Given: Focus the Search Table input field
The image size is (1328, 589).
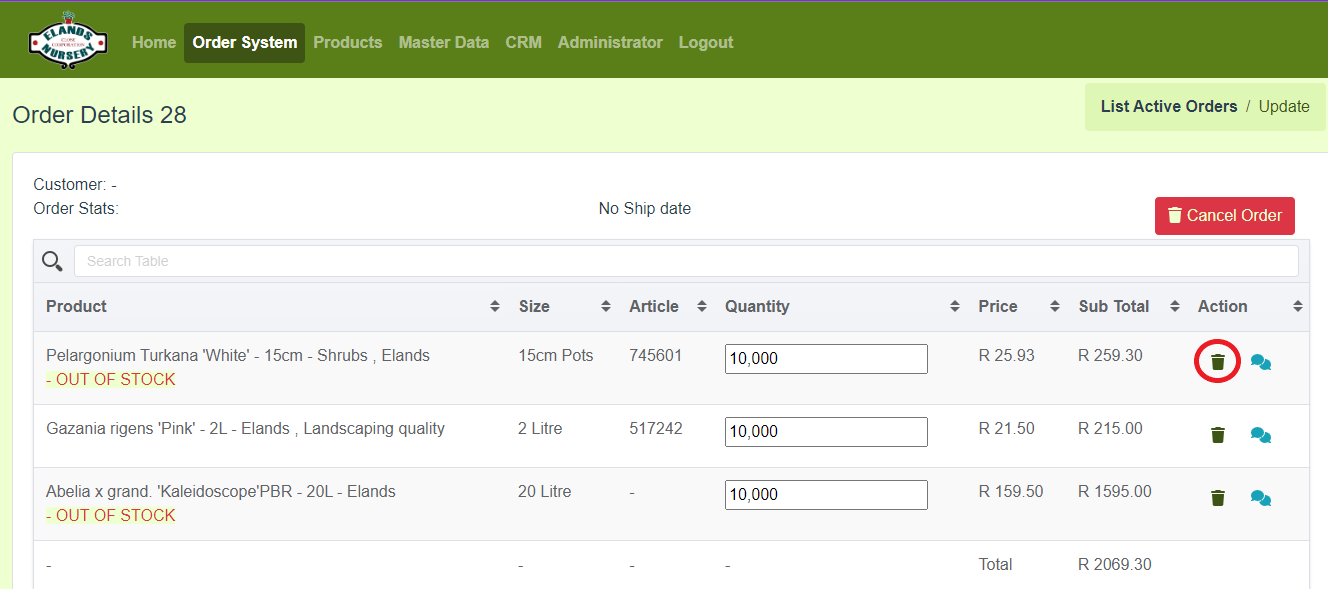Looking at the screenshot, I should 685,261.
